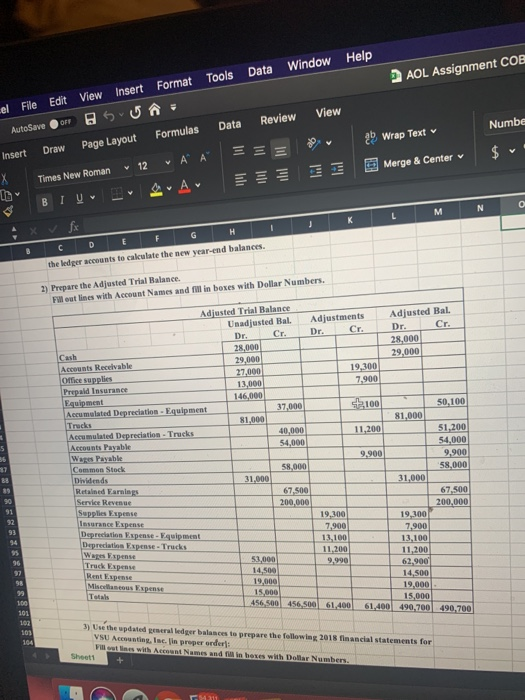
Task: Open the font color dropdown arrow
Action: pyautogui.click(x=198, y=184)
